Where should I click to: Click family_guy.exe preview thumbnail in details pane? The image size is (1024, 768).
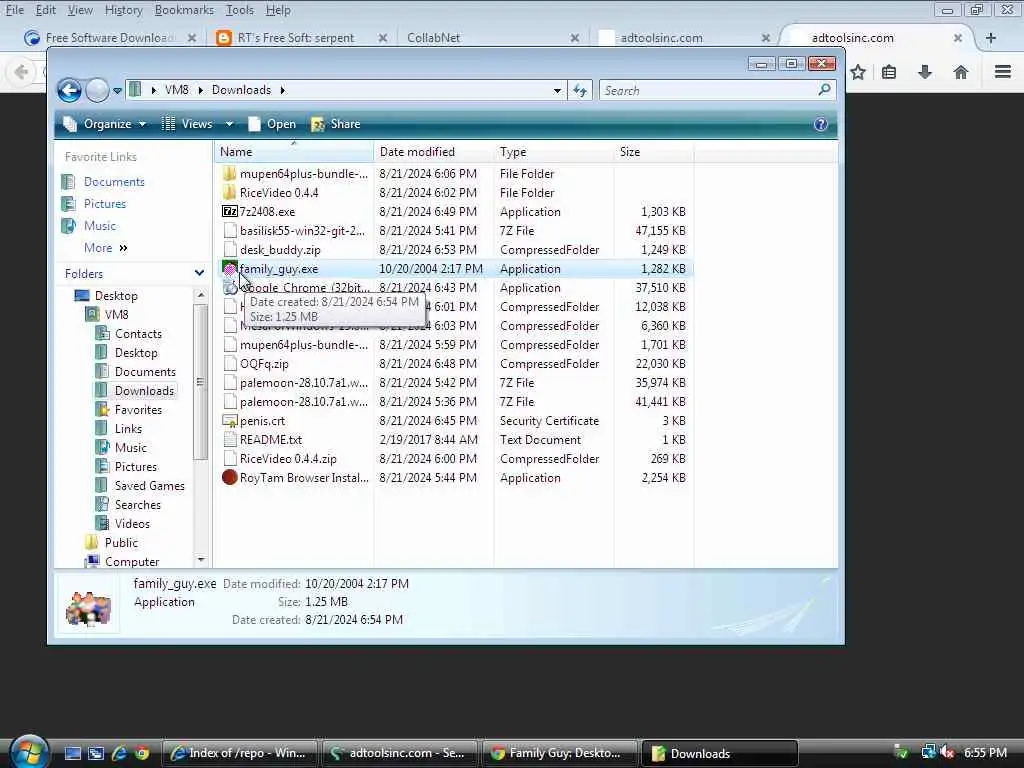[88, 606]
